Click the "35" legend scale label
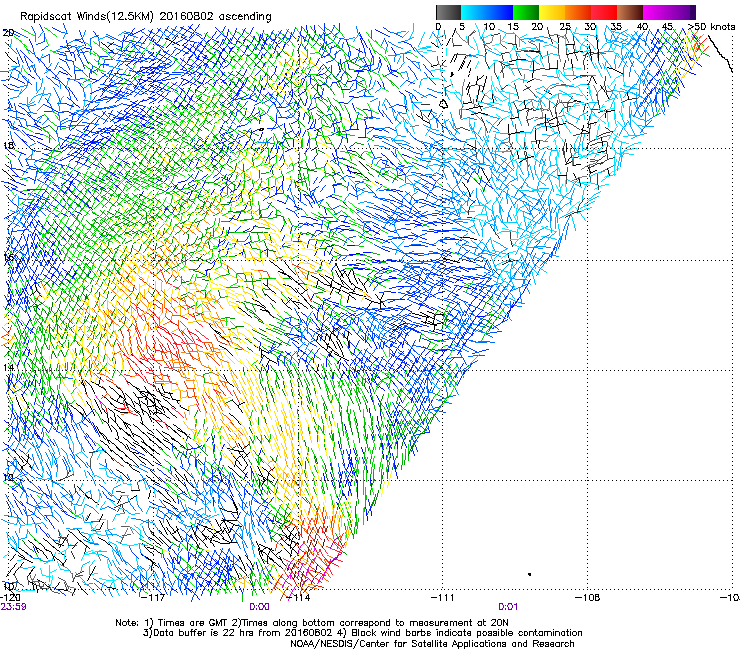This screenshot has width=740, height=650. click(x=616, y=27)
